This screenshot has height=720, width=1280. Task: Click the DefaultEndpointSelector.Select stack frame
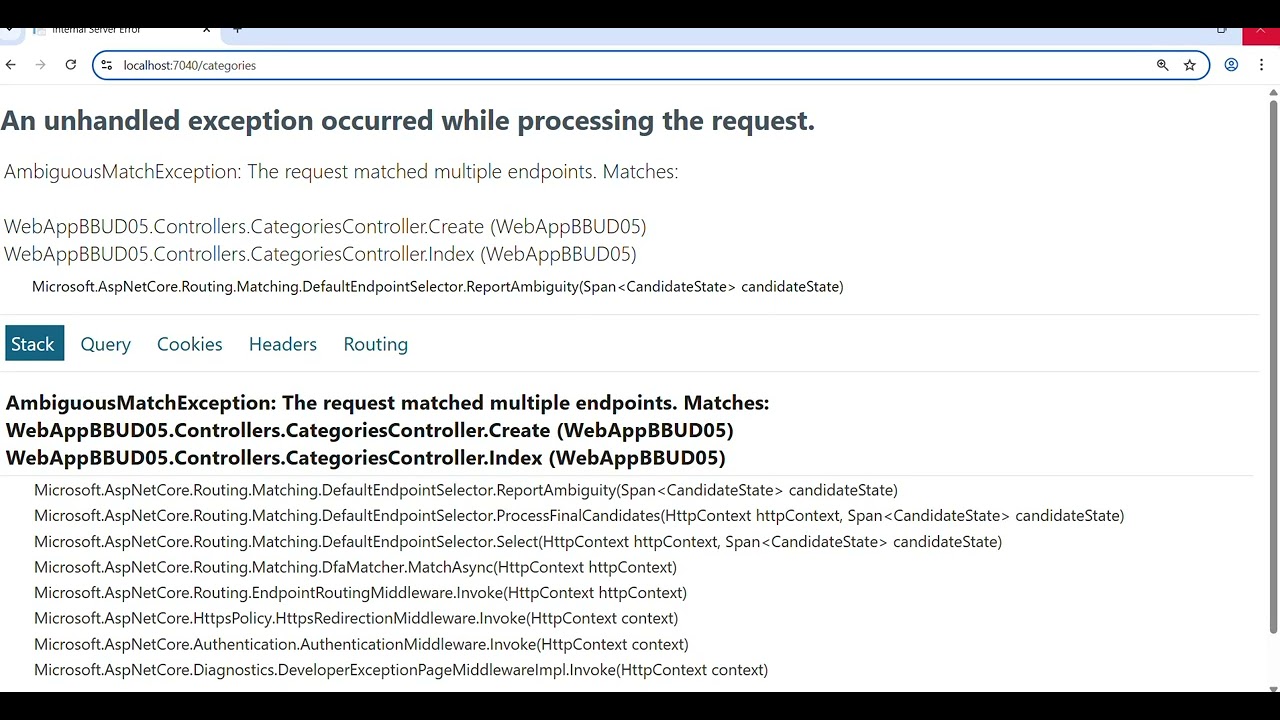(518, 542)
